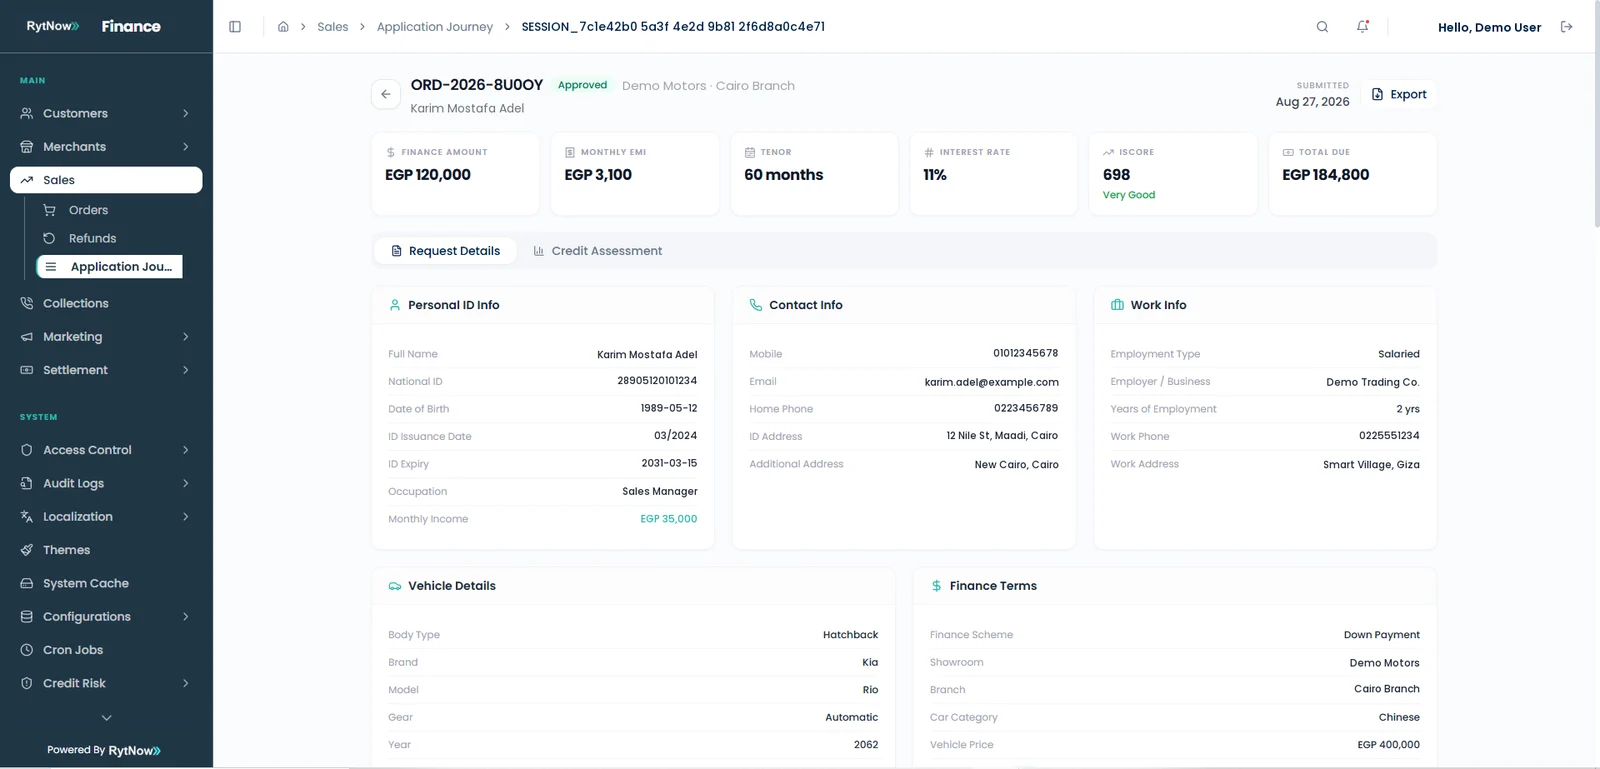Click email karim.adel@example.com
The height and width of the screenshot is (769, 1600).
[x=992, y=382]
